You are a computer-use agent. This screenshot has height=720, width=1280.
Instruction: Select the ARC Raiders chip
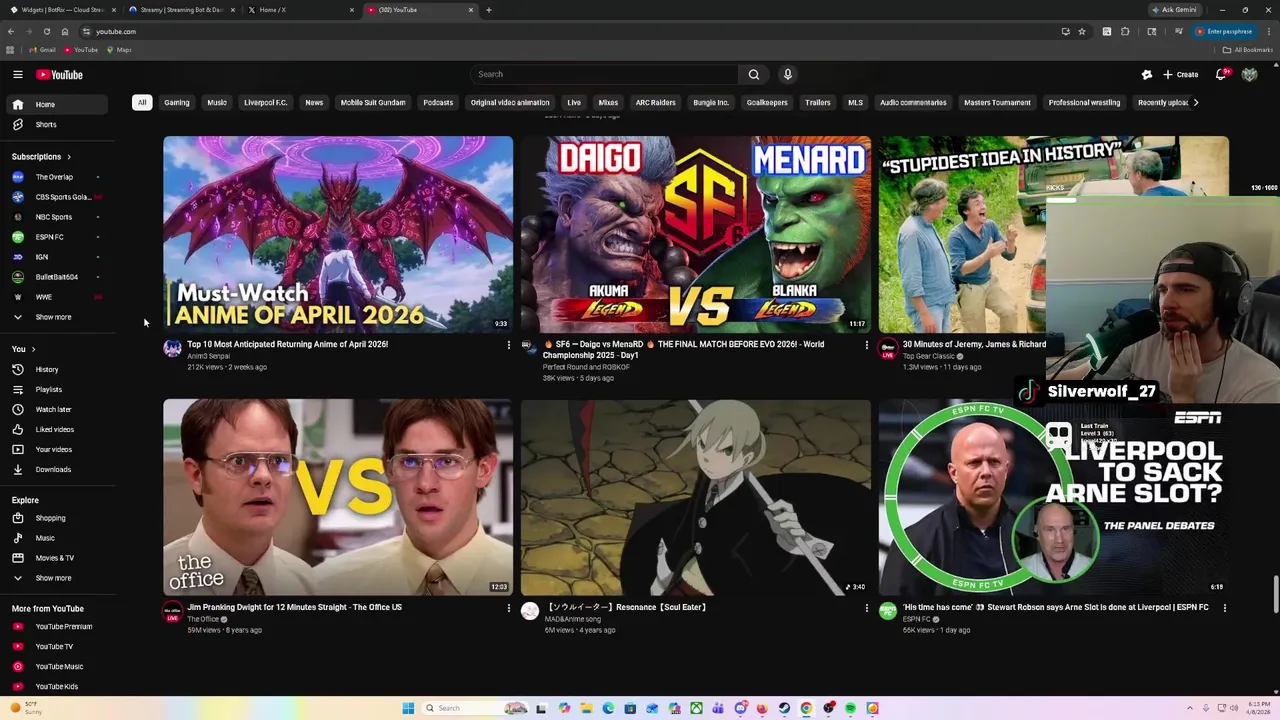(656, 102)
